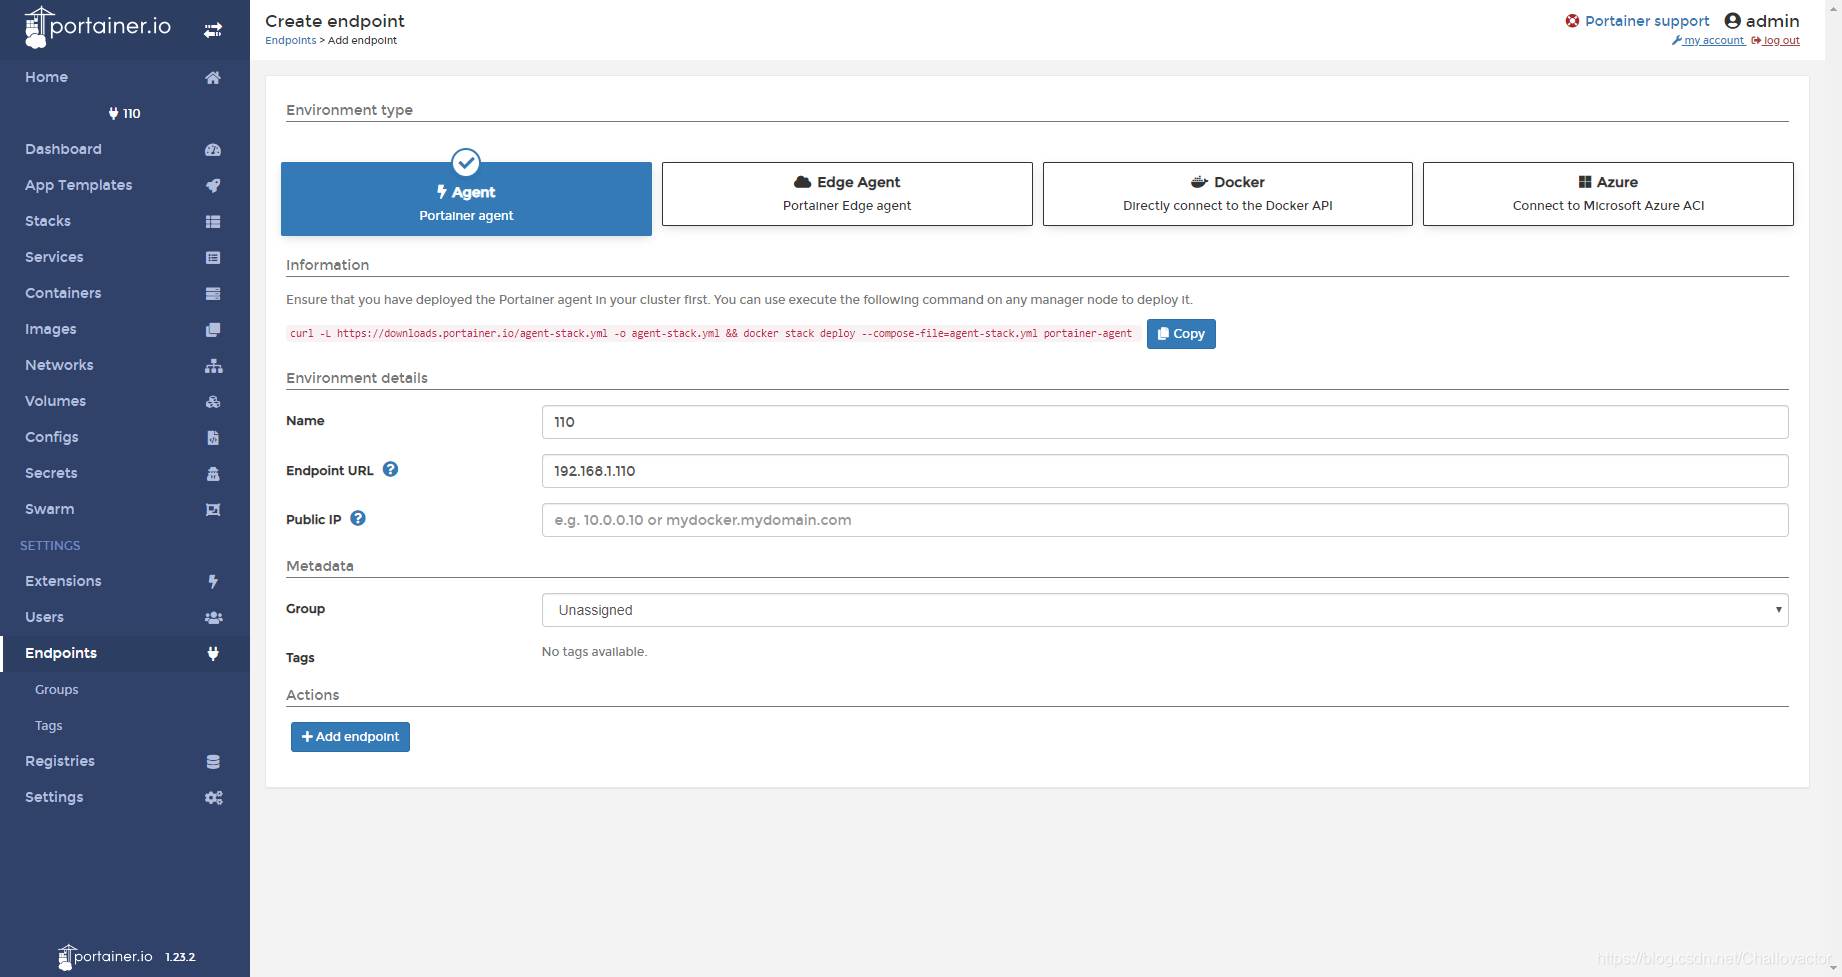Click the 110 endpoint plug indicator

125,114
